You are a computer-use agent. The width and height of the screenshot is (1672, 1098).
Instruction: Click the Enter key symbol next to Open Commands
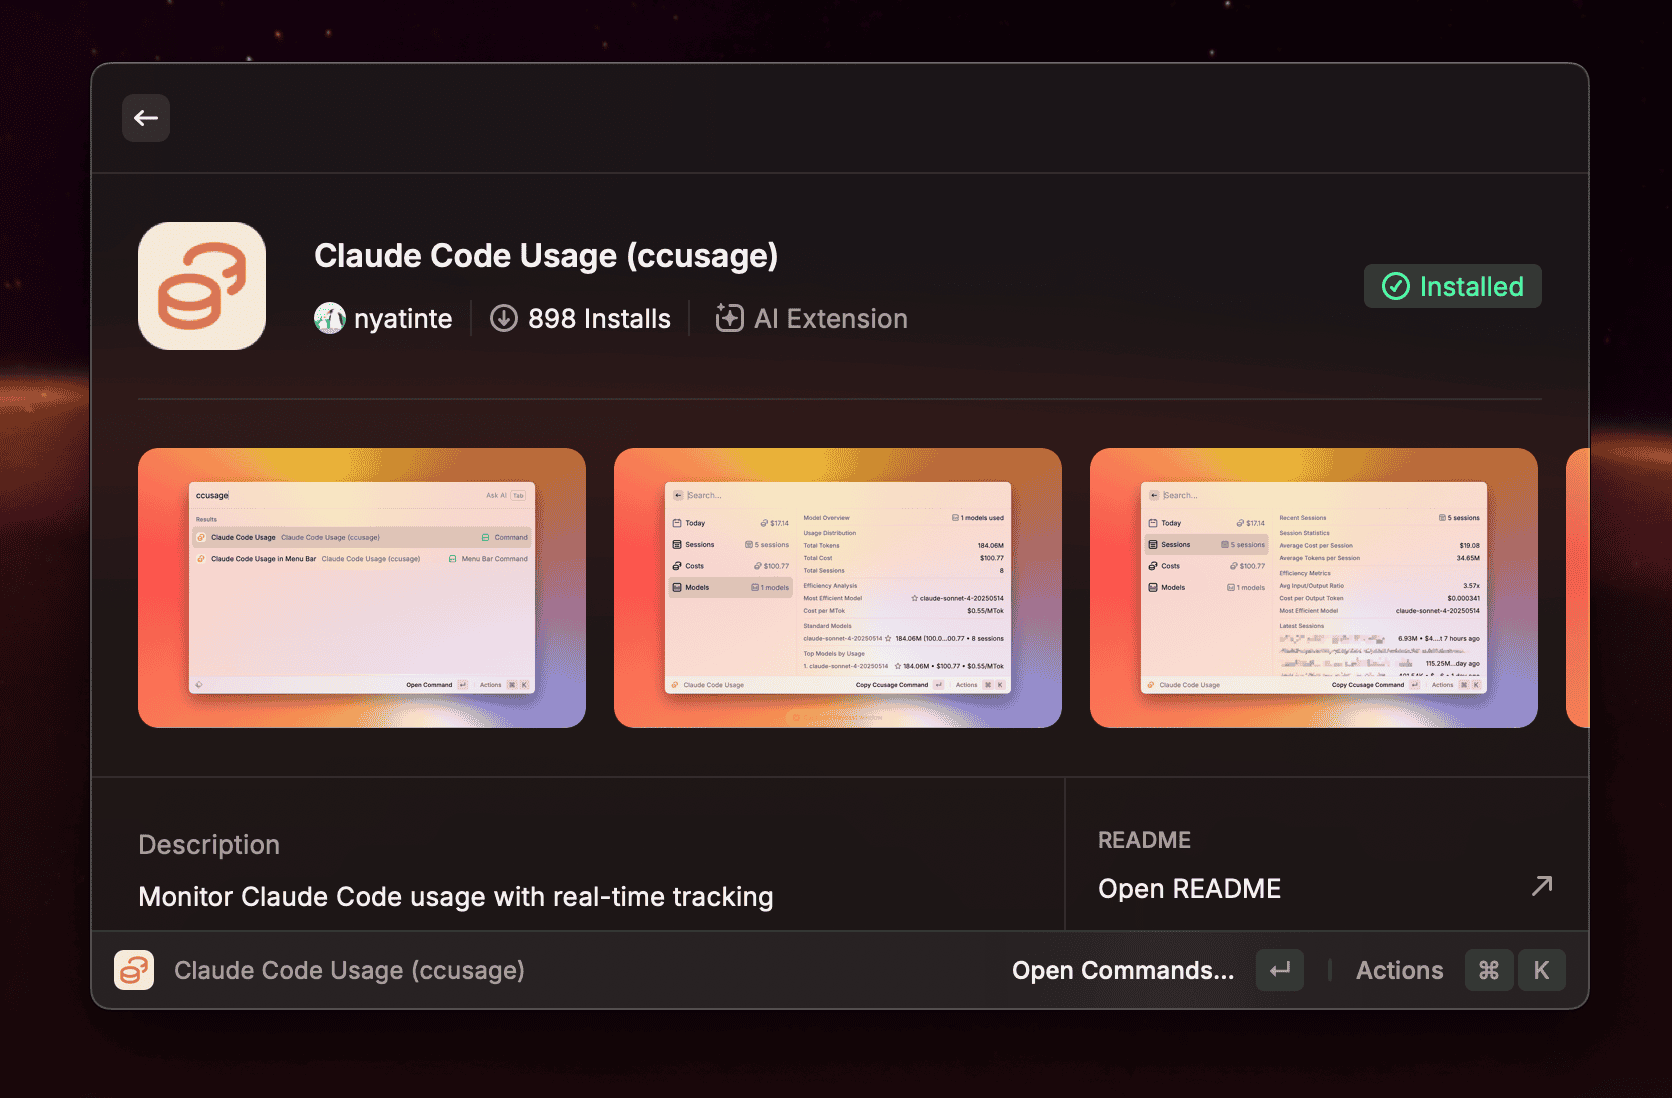[1280, 970]
